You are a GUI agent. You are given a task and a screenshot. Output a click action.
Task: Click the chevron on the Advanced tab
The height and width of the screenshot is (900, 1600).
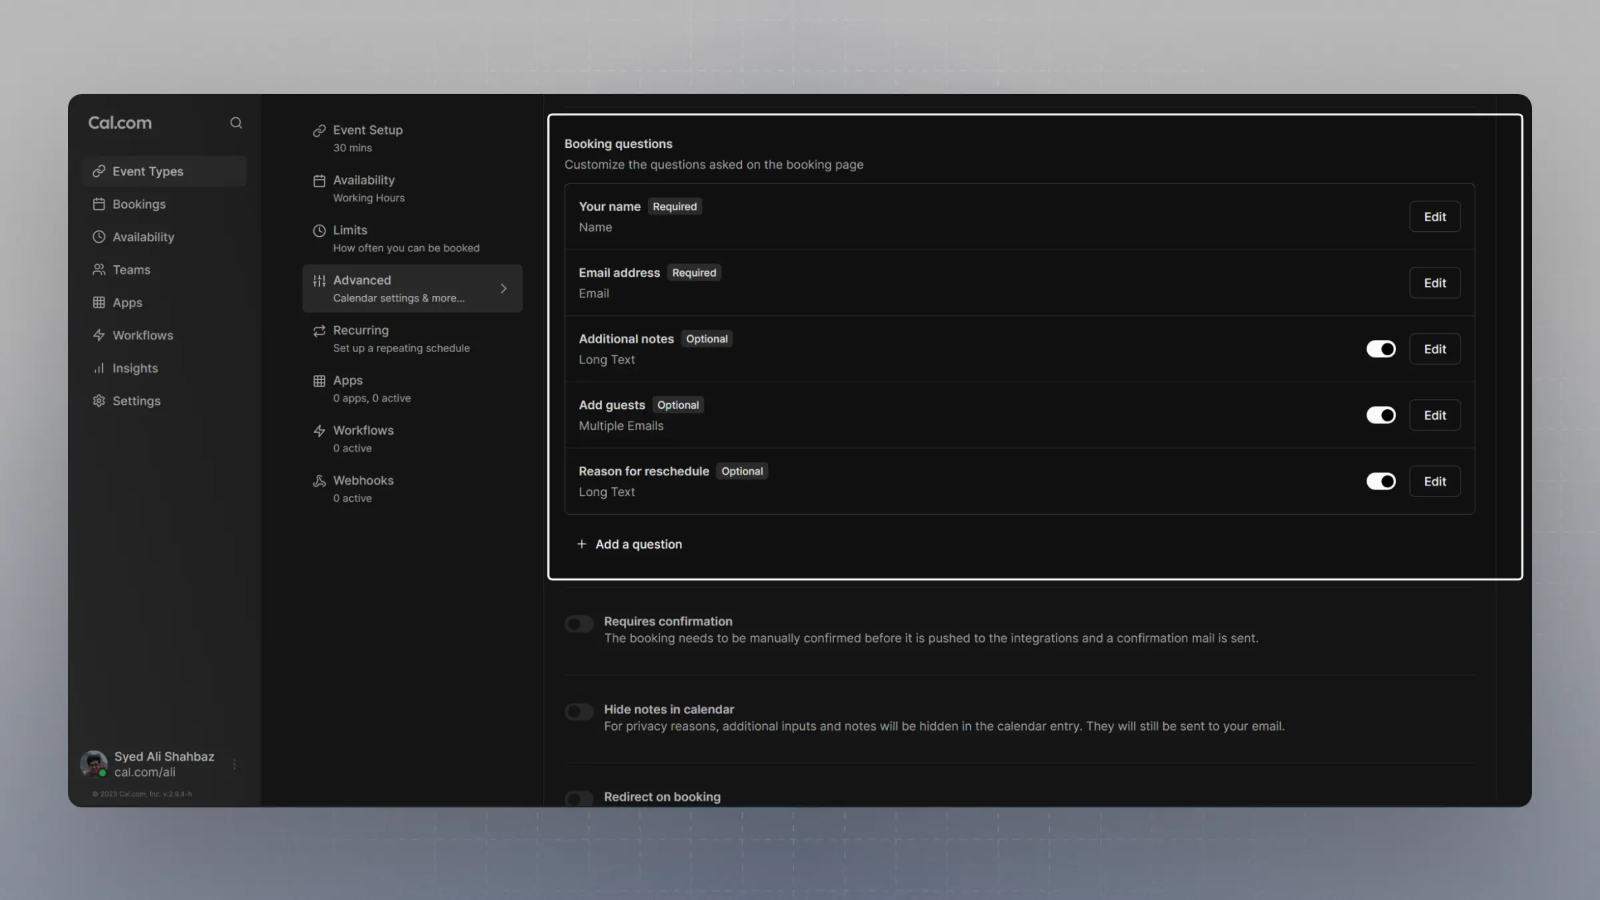[x=503, y=289]
